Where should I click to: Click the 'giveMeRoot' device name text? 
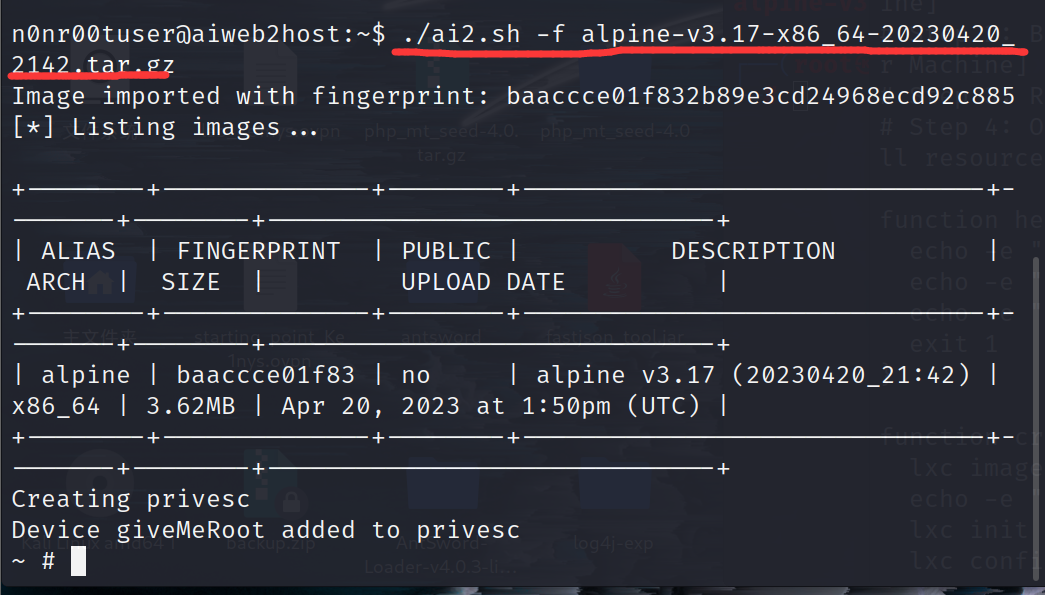(x=191, y=530)
